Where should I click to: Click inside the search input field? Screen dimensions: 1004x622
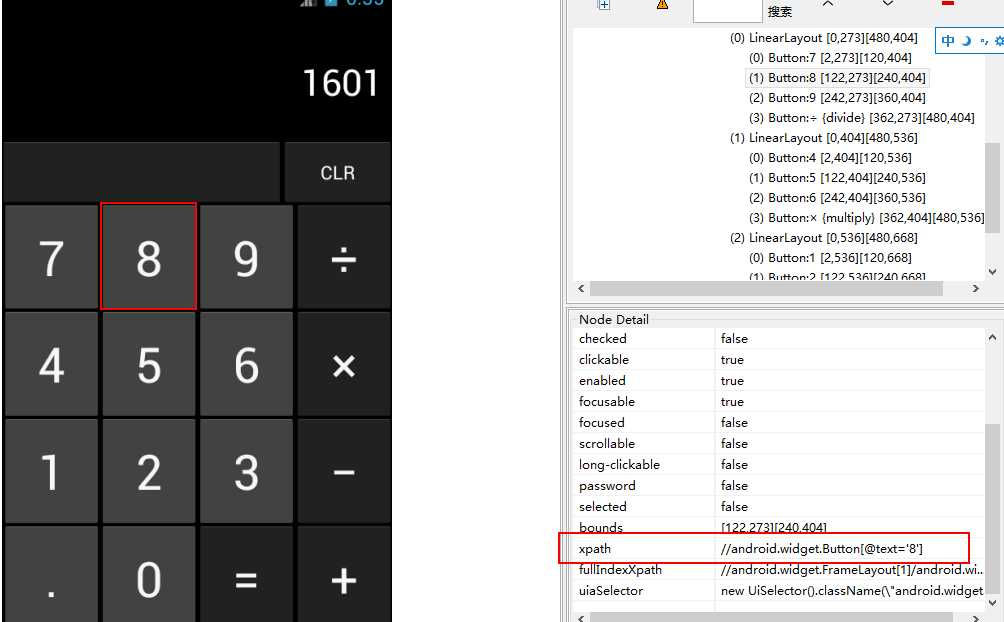coord(727,11)
